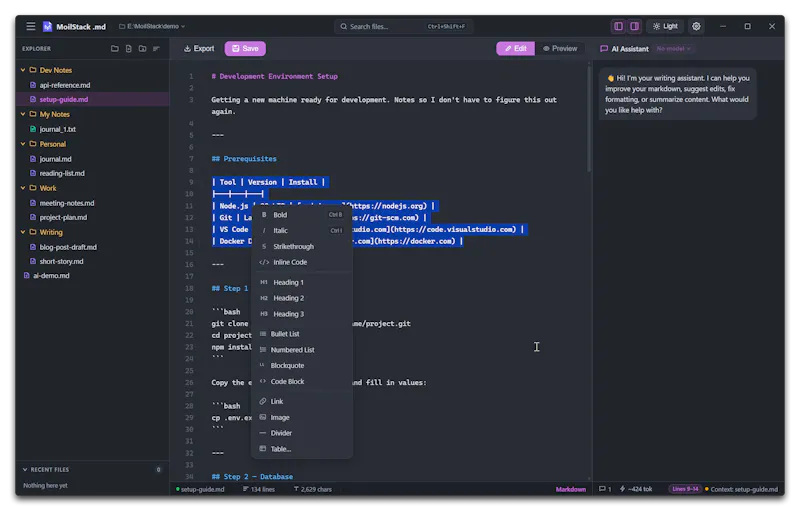Insert Code Block from context menu

coord(302,381)
